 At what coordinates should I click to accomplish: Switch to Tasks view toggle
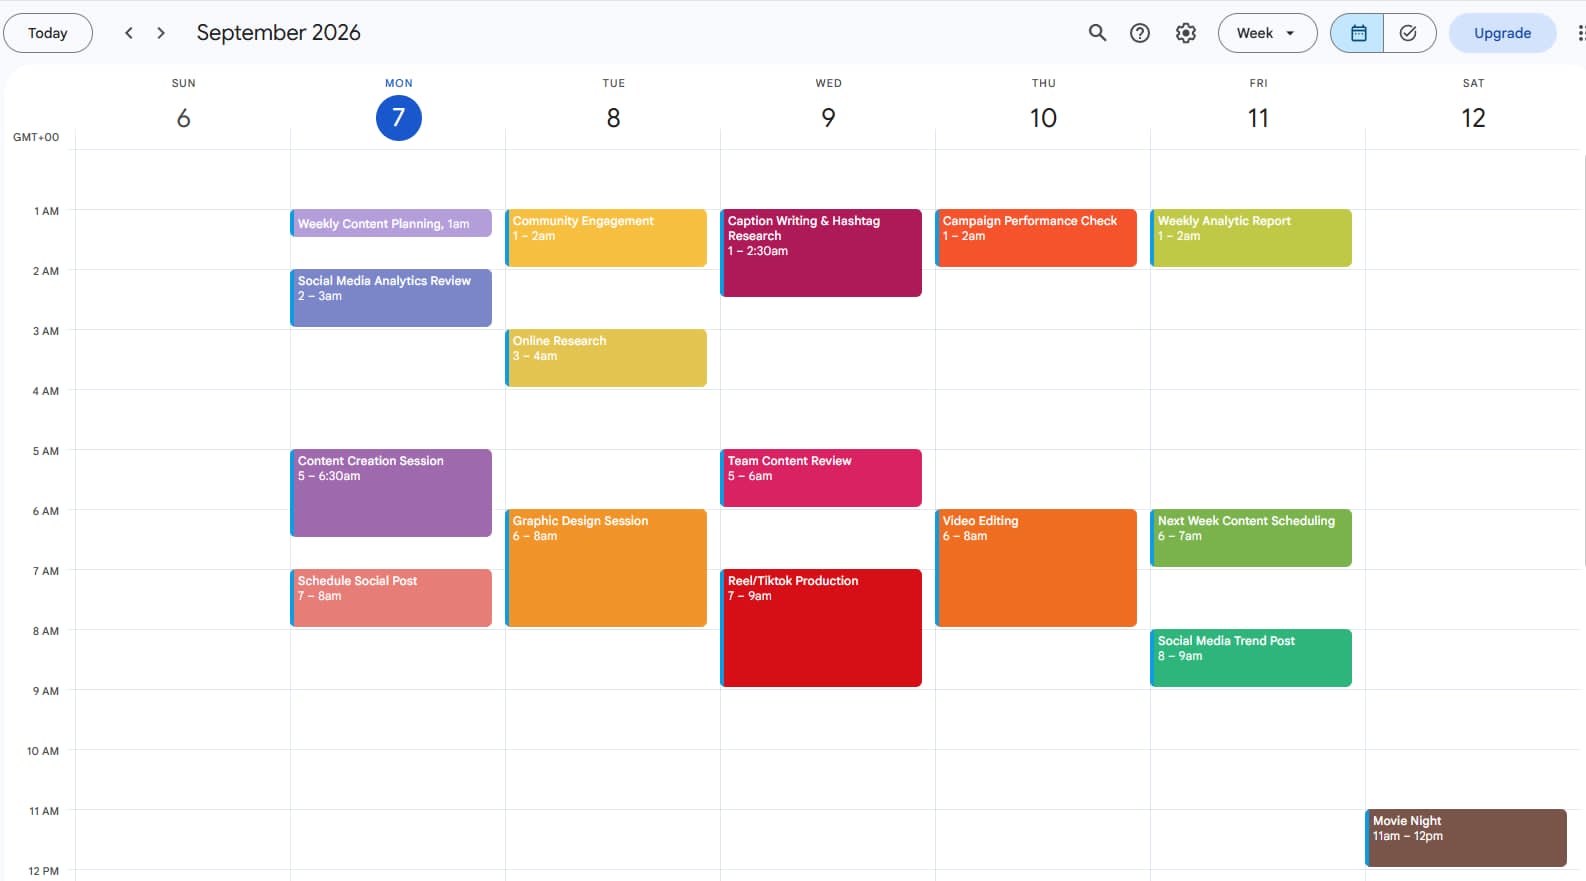1409,33
